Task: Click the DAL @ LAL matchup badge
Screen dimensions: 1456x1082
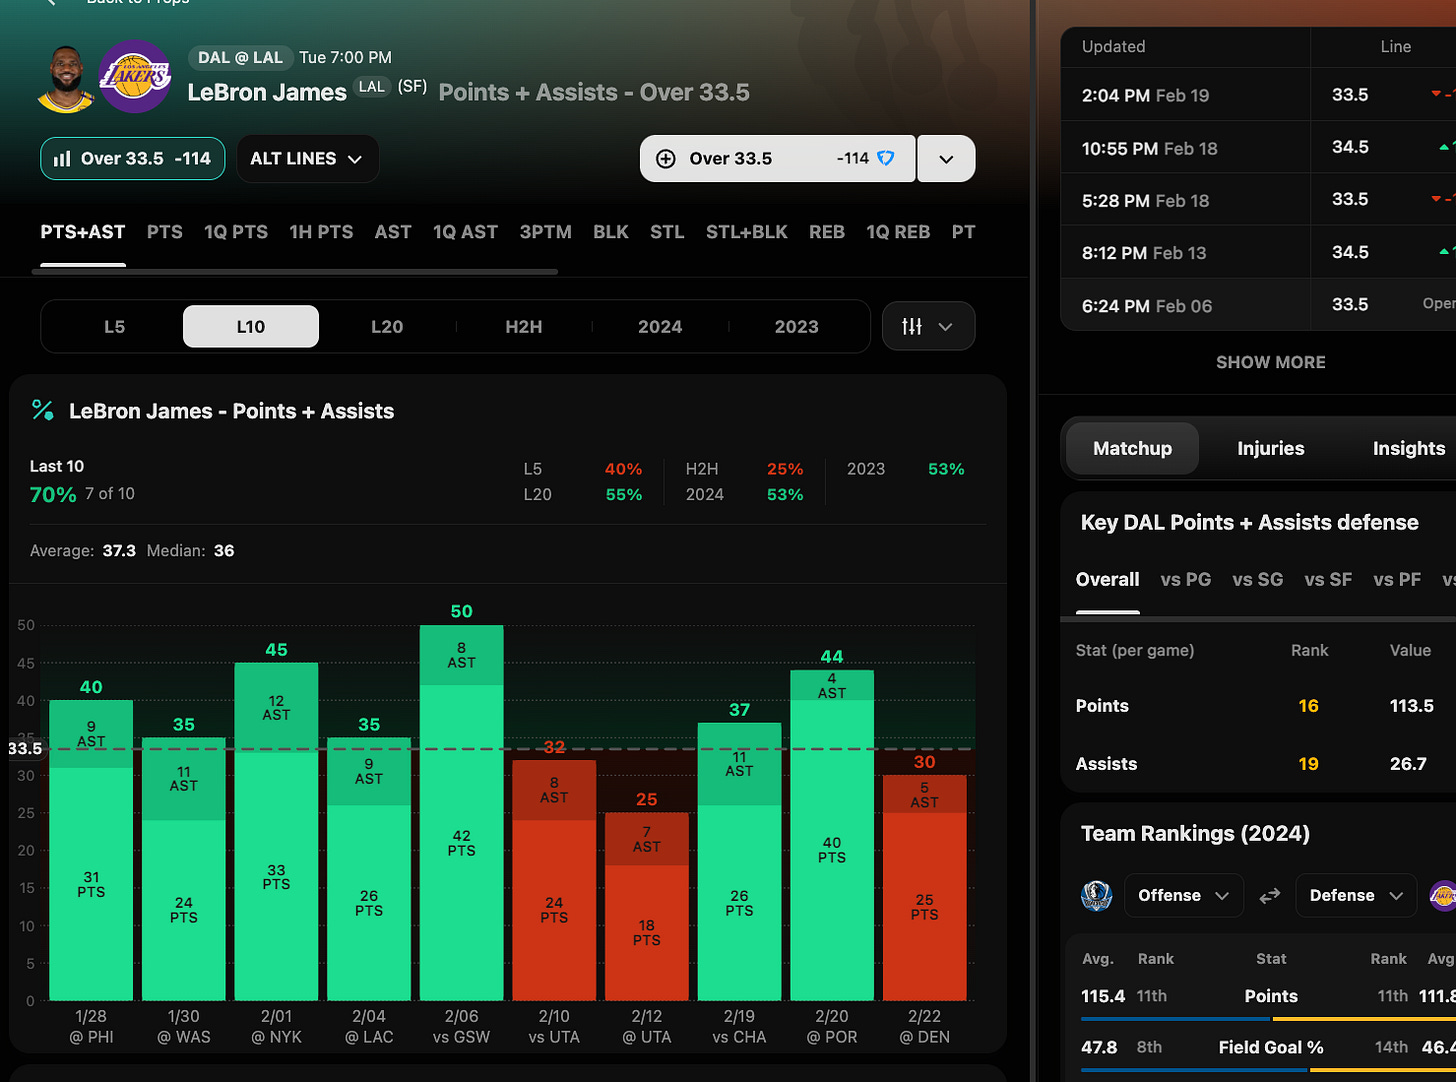Action: point(240,57)
